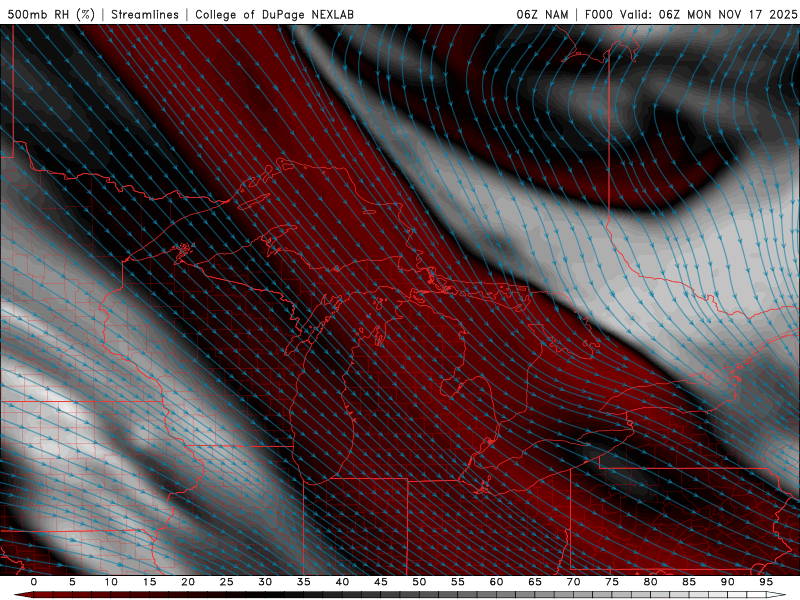Select the "35" colorbar tick label
The height and width of the screenshot is (600, 800).
pos(304,582)
